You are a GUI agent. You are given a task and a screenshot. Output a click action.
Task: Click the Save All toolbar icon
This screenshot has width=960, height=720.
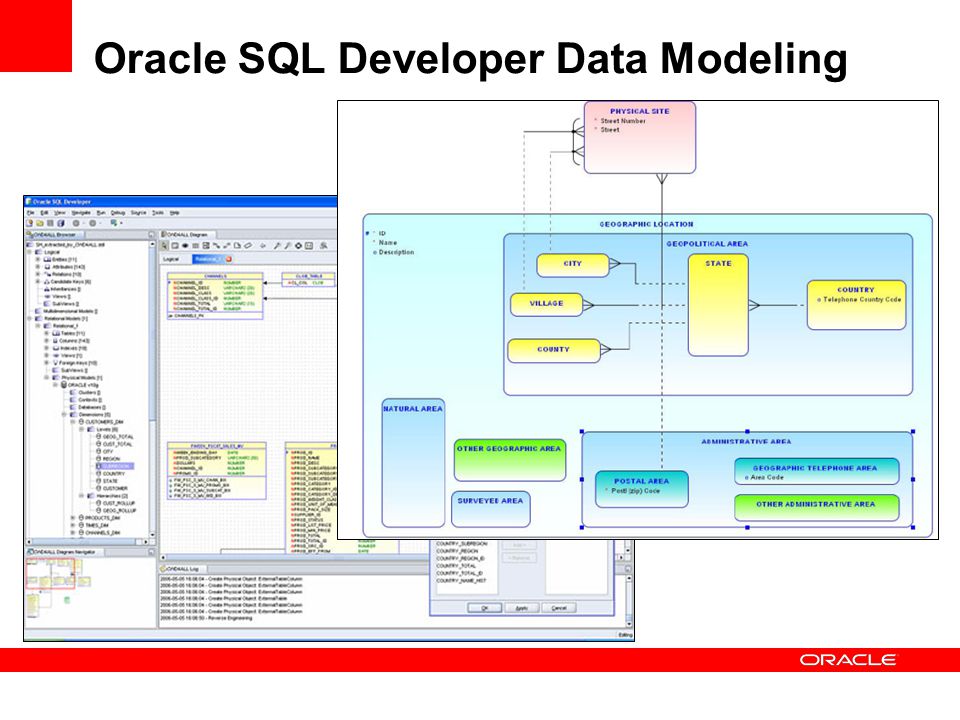61,223
